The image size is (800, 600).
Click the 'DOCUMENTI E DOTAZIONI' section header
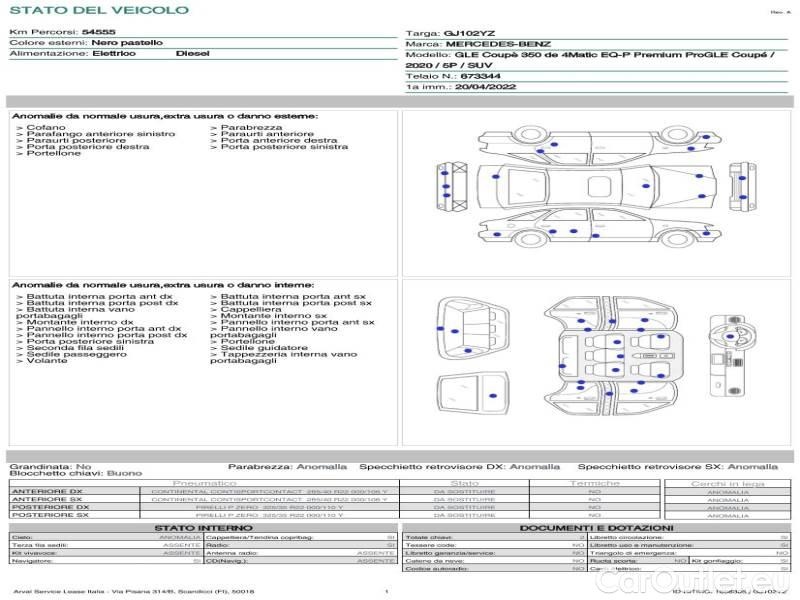pyautogui.click(x=596, y=528)
